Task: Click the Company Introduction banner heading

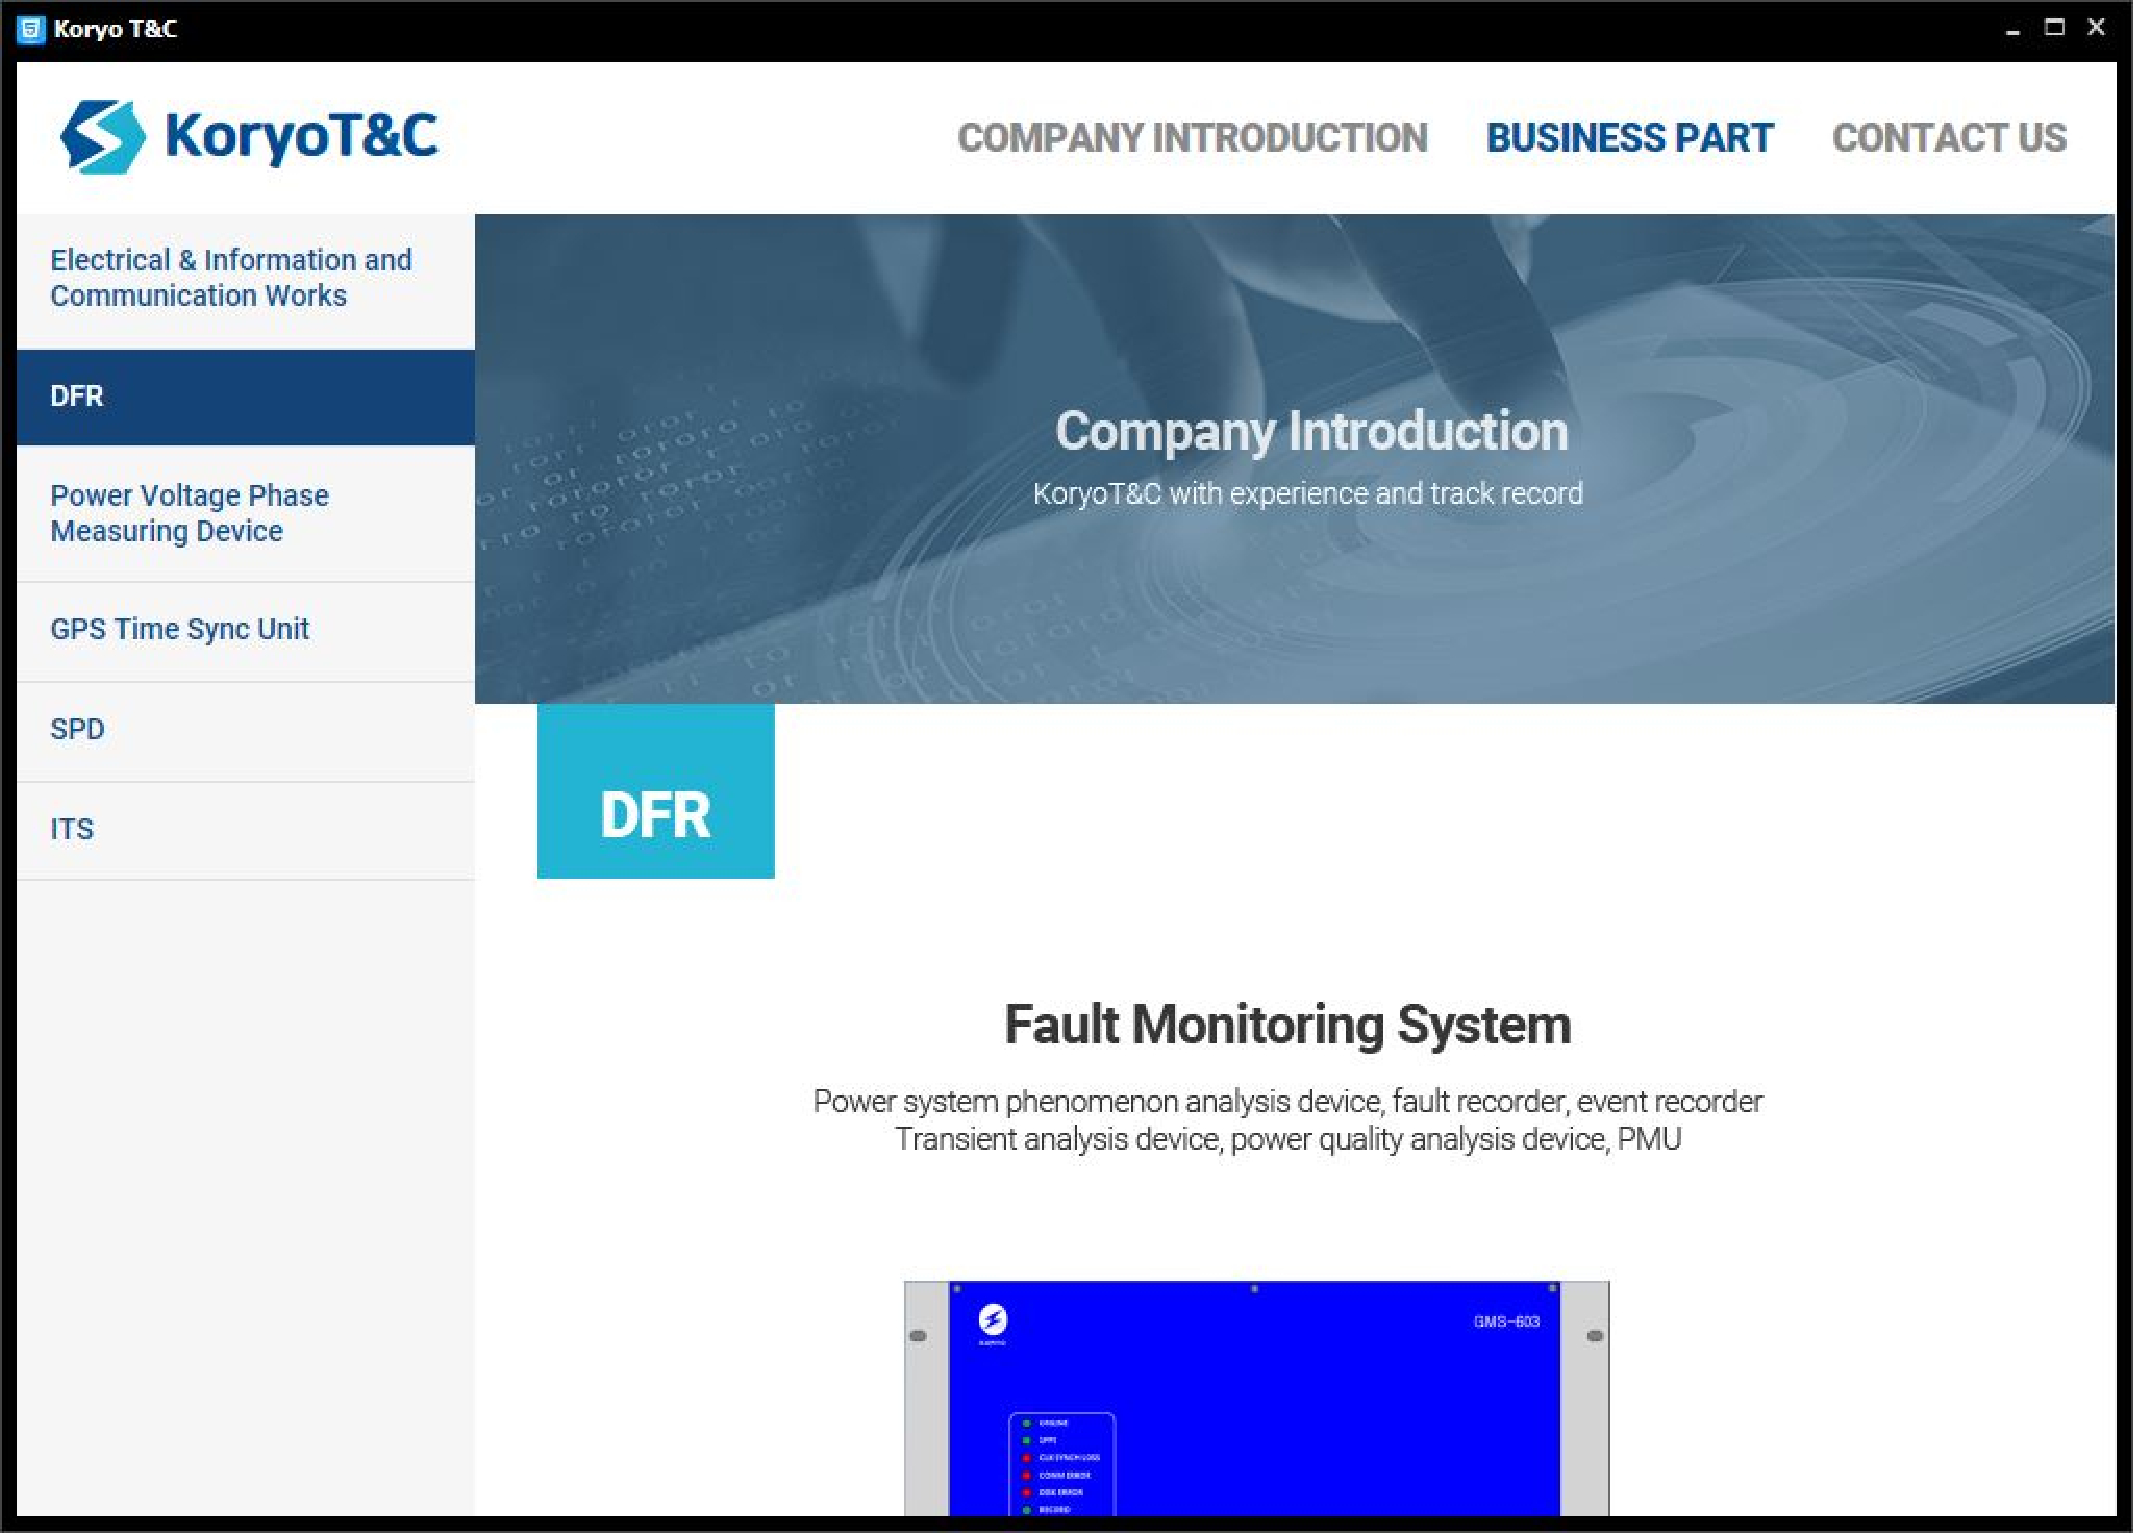Action: [1311, 432]
